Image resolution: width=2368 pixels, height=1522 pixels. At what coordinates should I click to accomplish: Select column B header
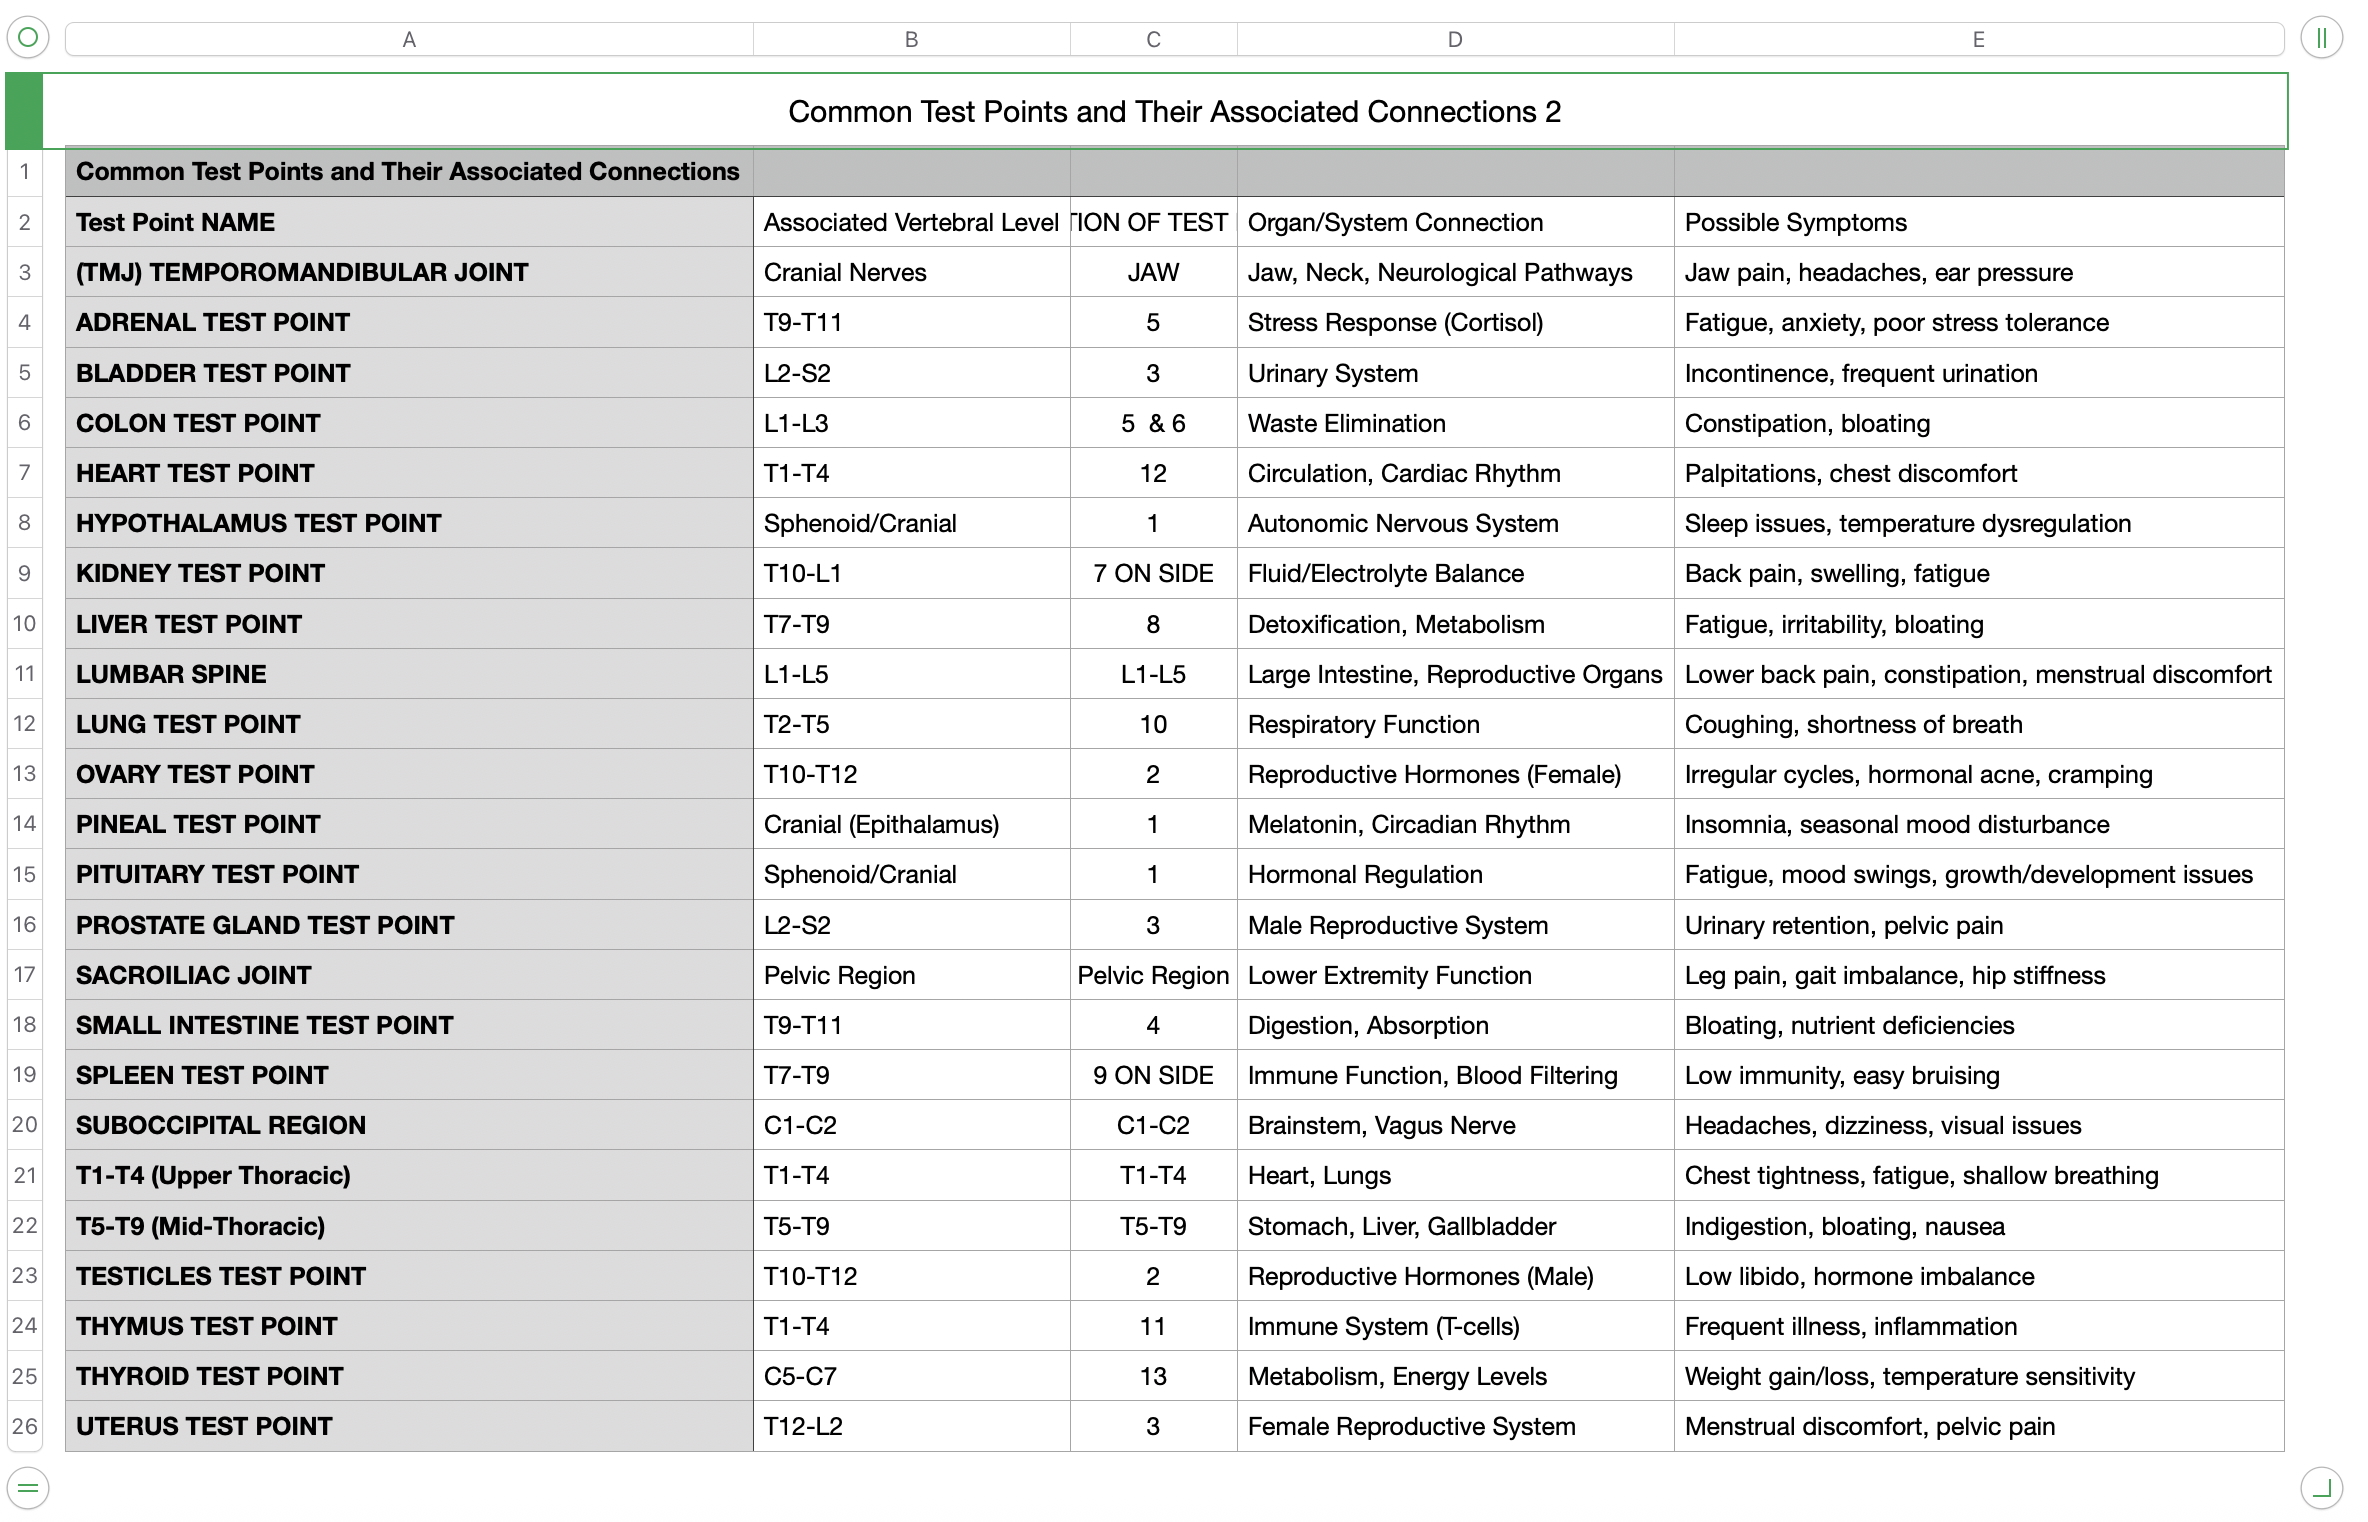coord(911,39)
